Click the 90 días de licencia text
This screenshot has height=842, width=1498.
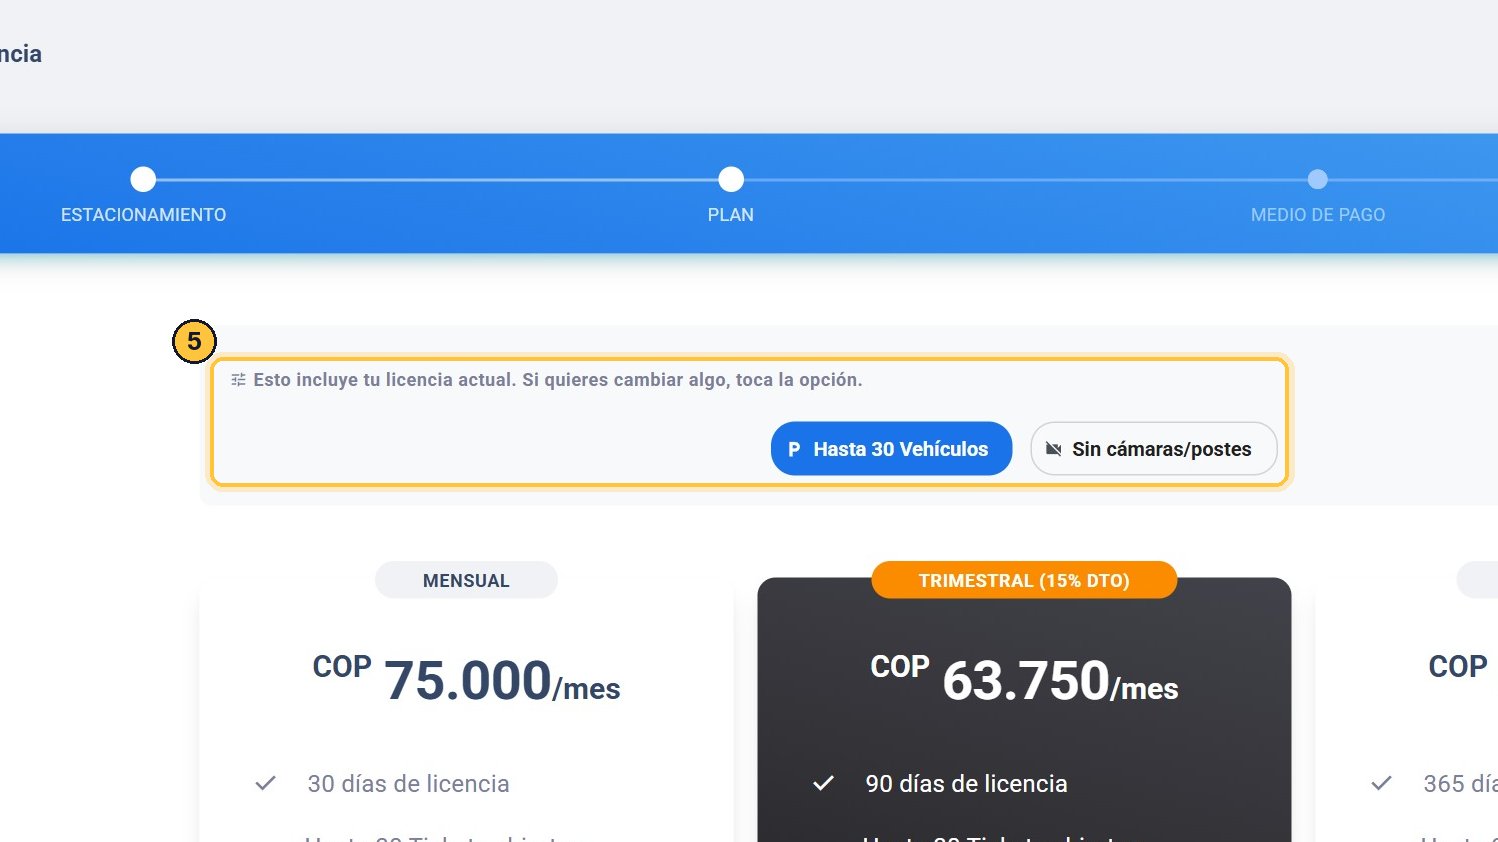pyautogui.click(x=966, y=784)
